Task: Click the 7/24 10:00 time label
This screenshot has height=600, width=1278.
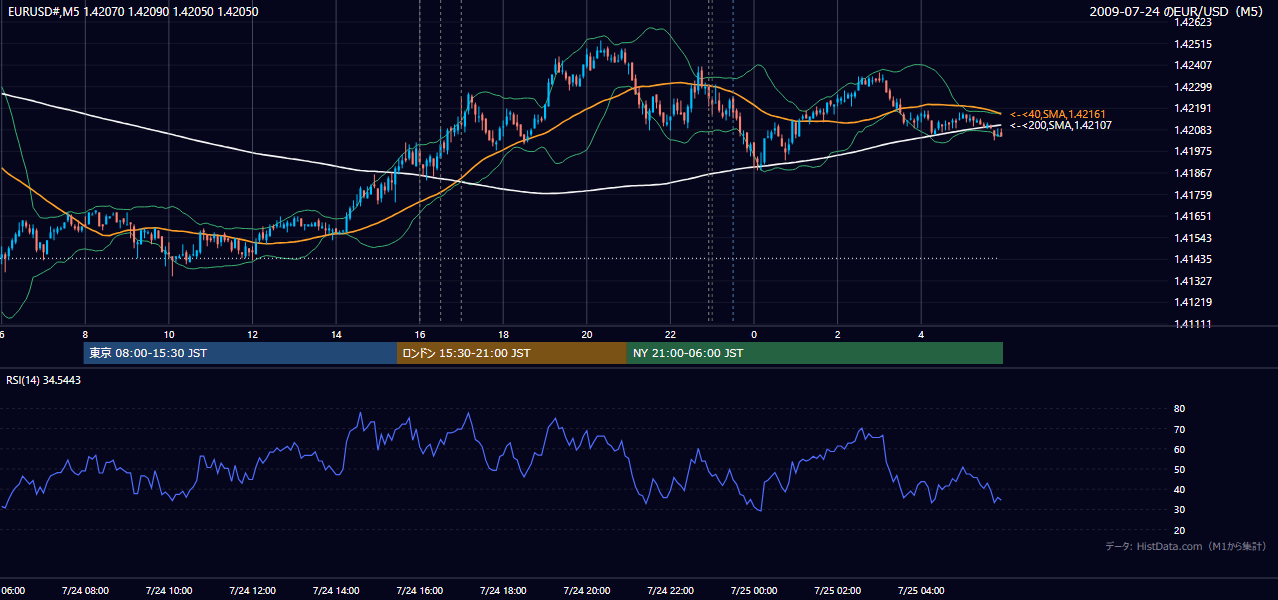Action: [x=168, y=591]
